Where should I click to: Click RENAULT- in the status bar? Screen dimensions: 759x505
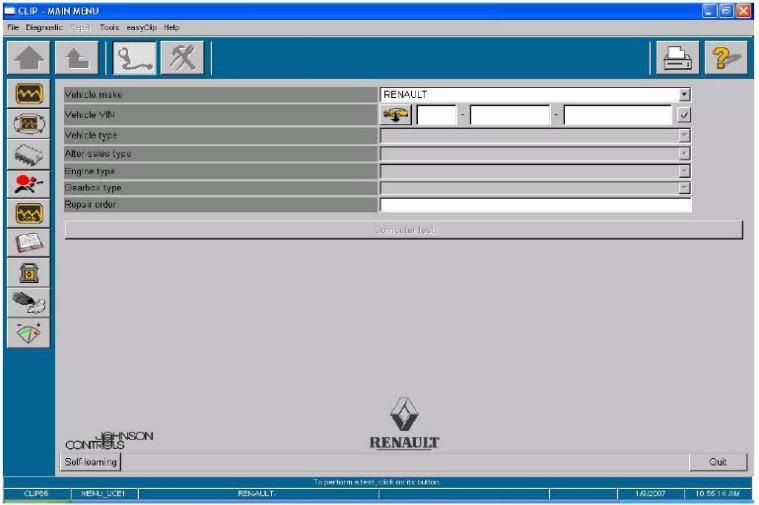click(257, 493)
